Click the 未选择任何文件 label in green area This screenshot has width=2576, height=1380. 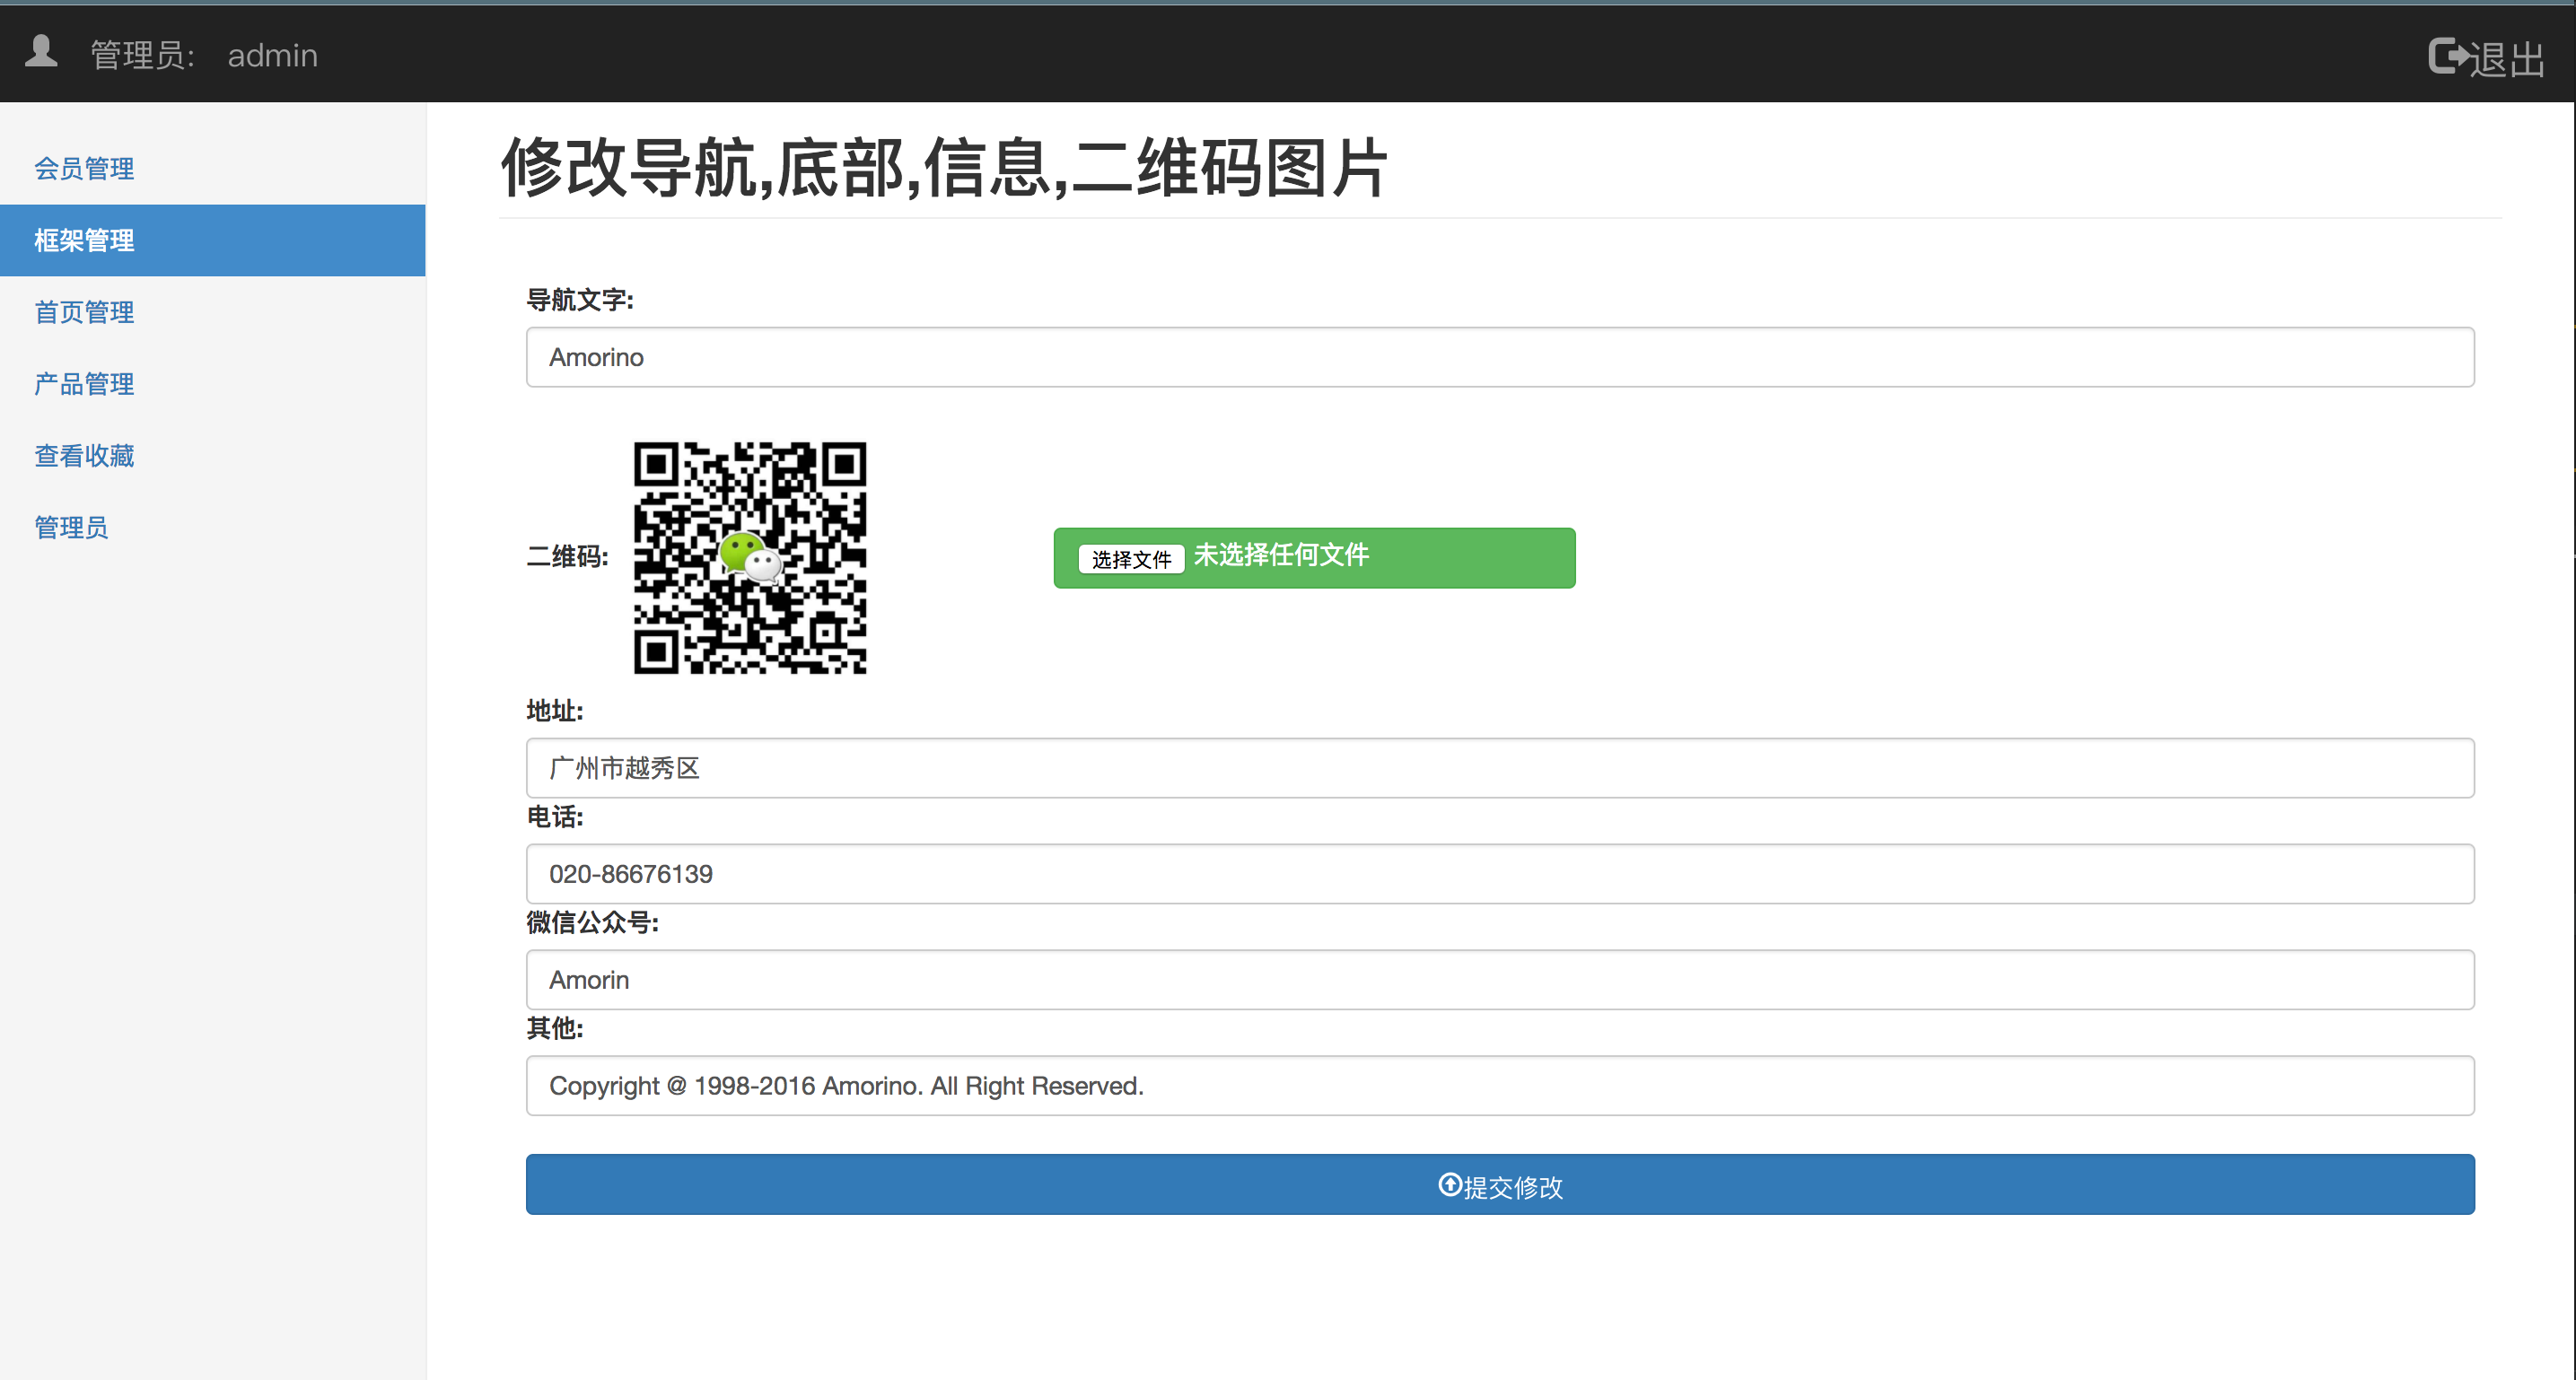(1280, 555)
